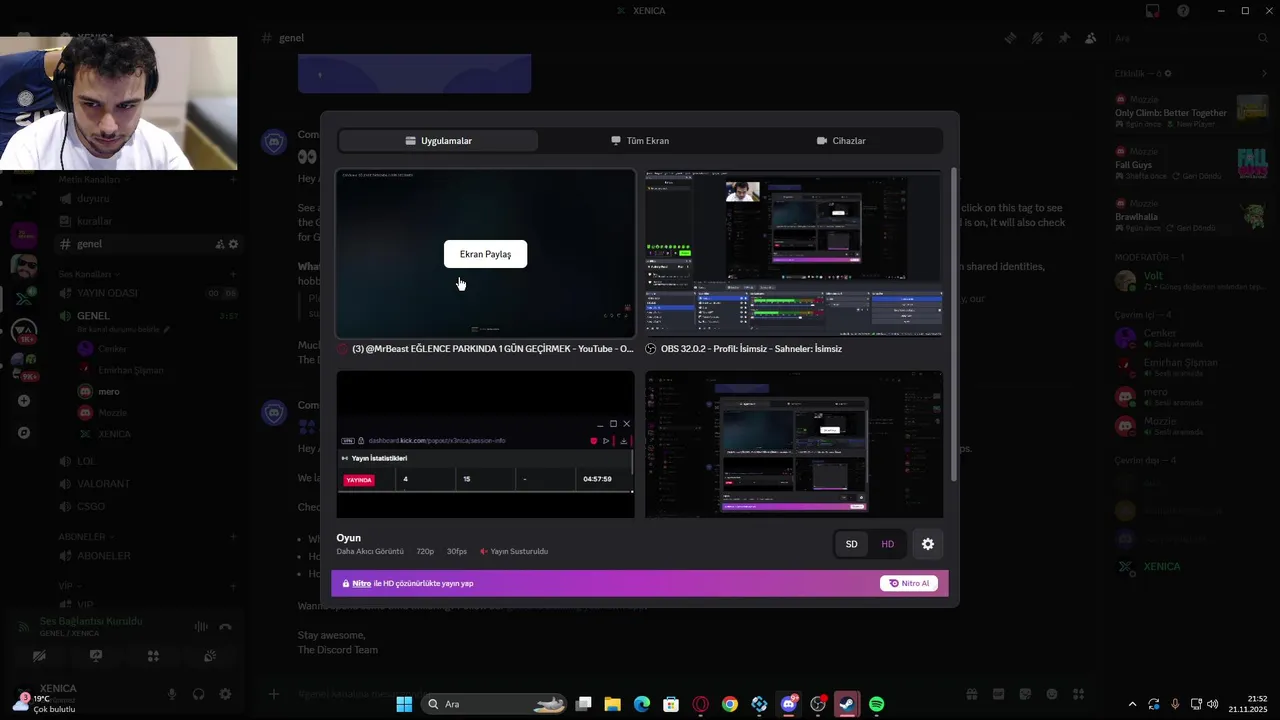Image resolution: width=1280 pixels, height=720 pixels.
Task: Open Google Chrome from the taskbar
Action: pos(730,704)
